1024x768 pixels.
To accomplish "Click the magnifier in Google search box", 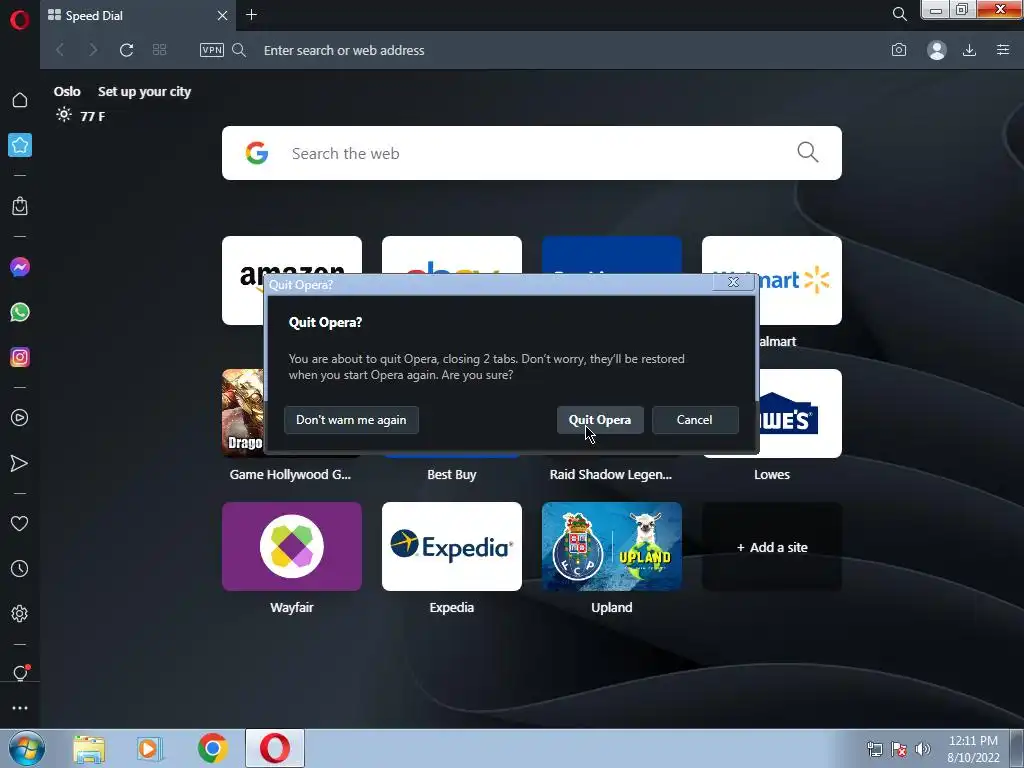I will pos(807,153).
